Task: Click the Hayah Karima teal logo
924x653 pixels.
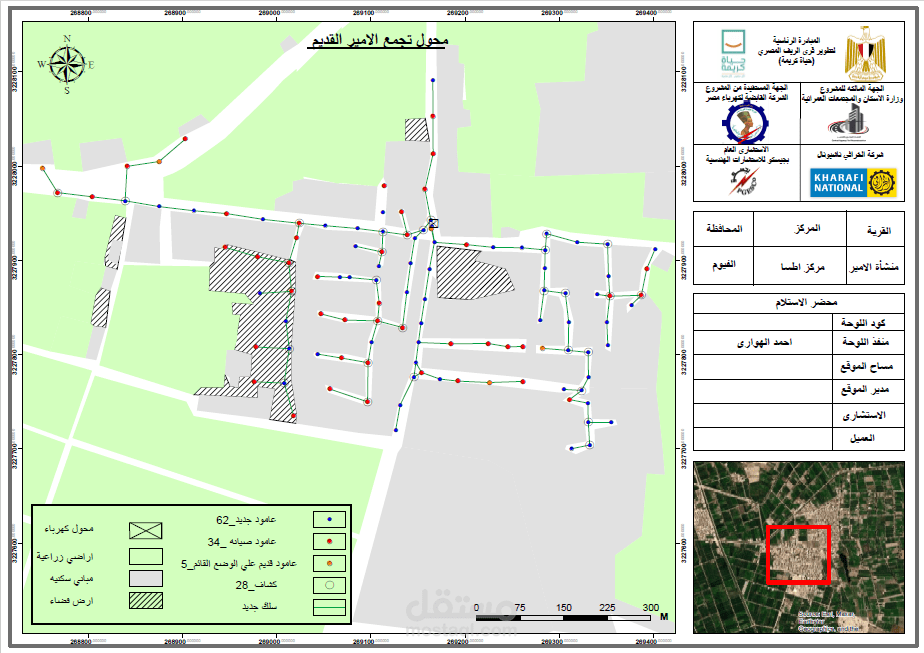Action: [733, 53]
